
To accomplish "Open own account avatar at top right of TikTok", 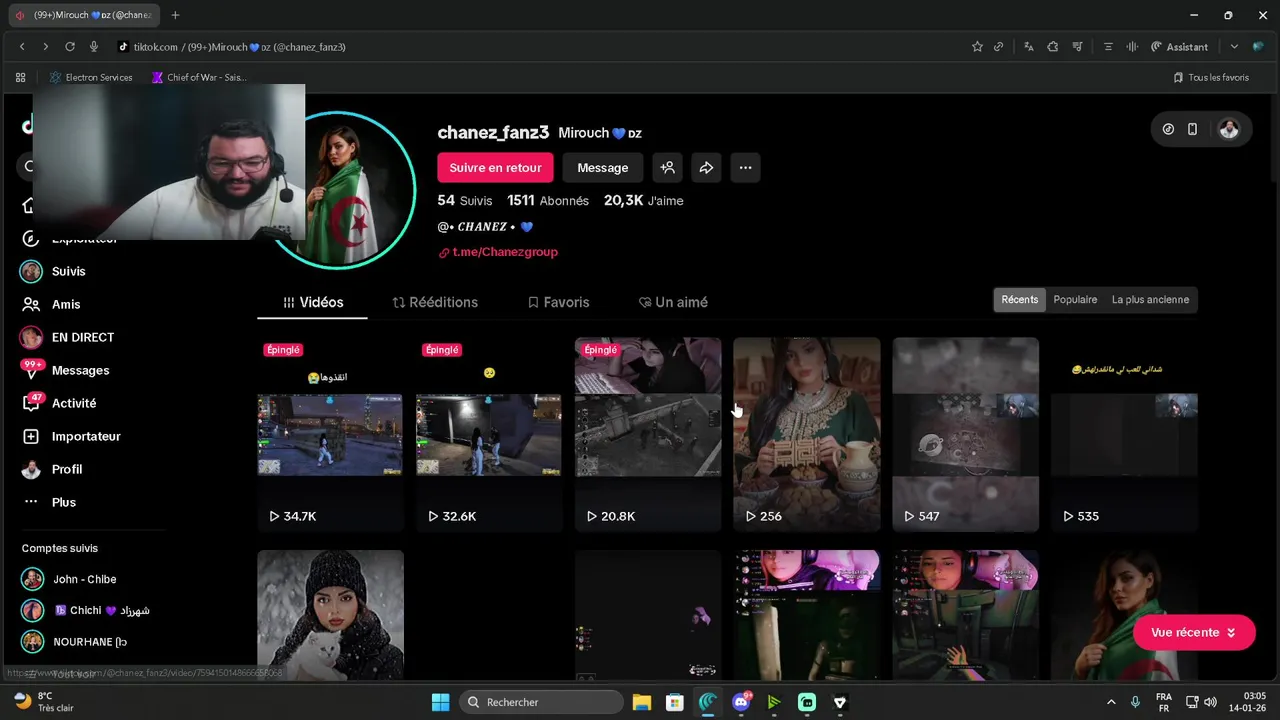I will pyautogui.click(x=1229, y=129).
